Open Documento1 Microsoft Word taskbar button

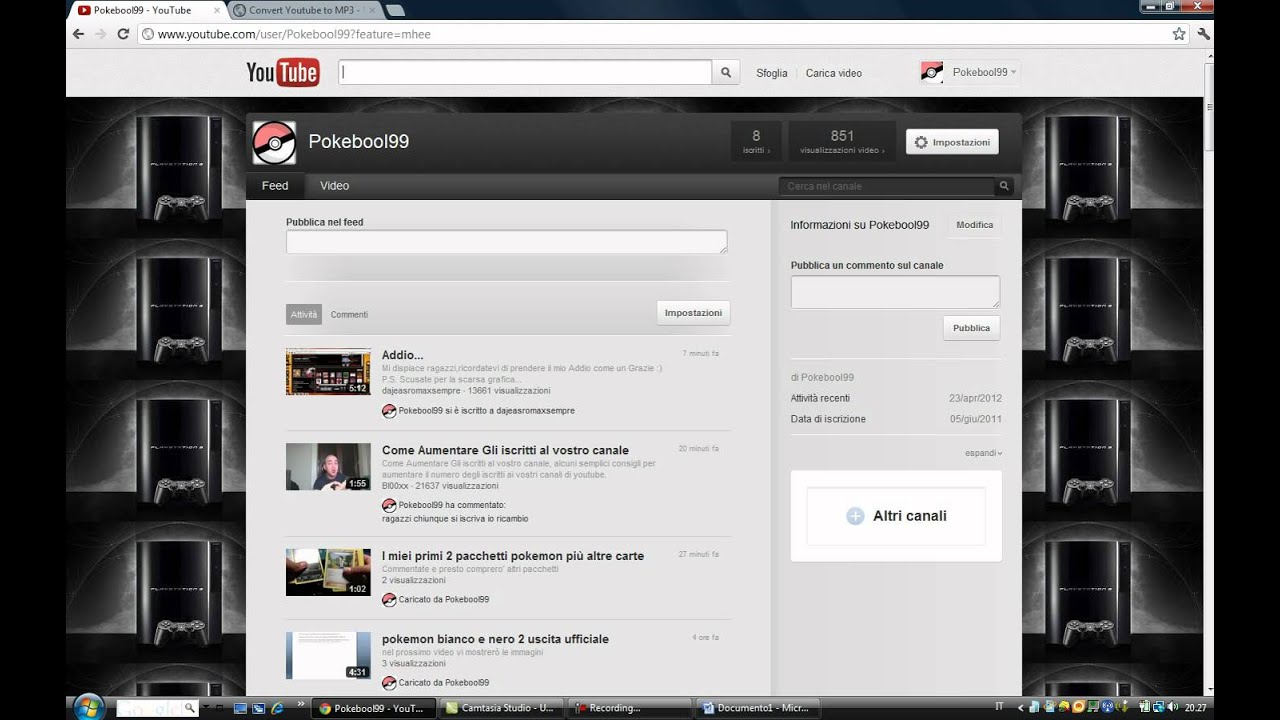tap(757, 708)
